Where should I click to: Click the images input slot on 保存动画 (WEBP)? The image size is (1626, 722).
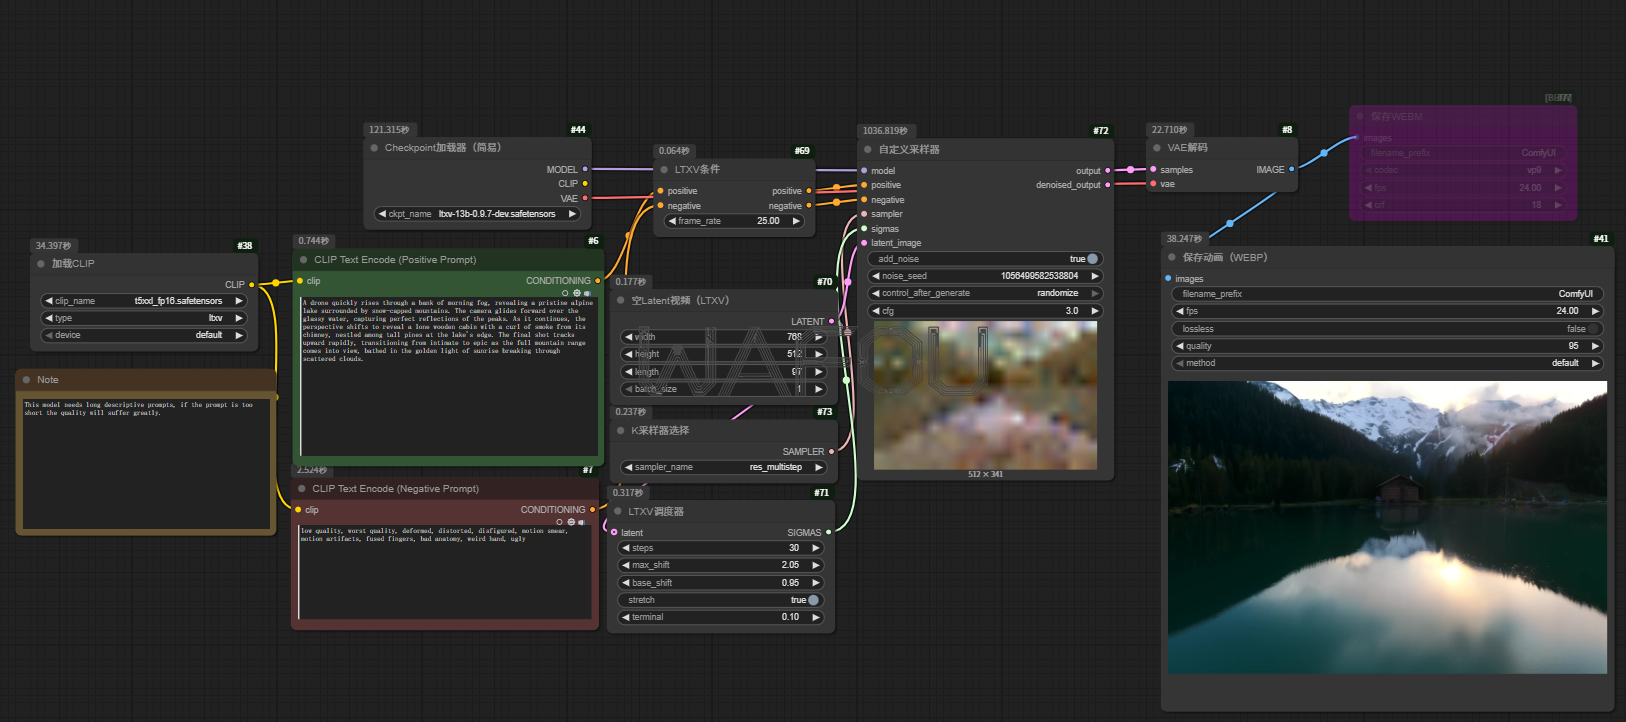tap(1168, 279)
